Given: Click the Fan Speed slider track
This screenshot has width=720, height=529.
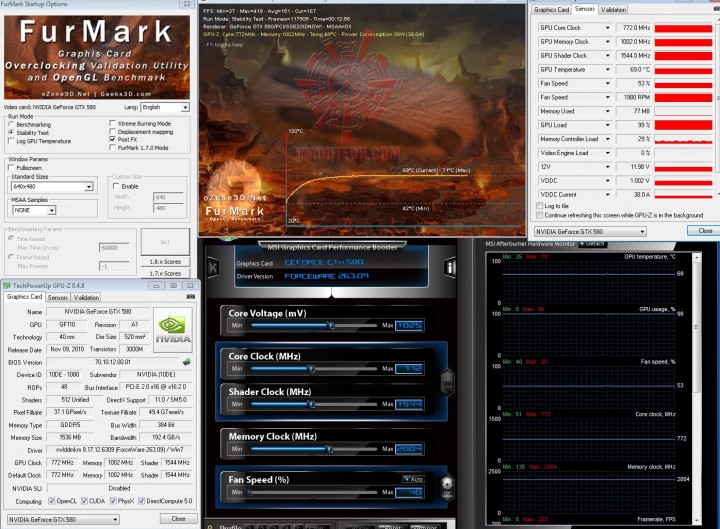Looking at the screenshot, I should [x=314, y=492].
